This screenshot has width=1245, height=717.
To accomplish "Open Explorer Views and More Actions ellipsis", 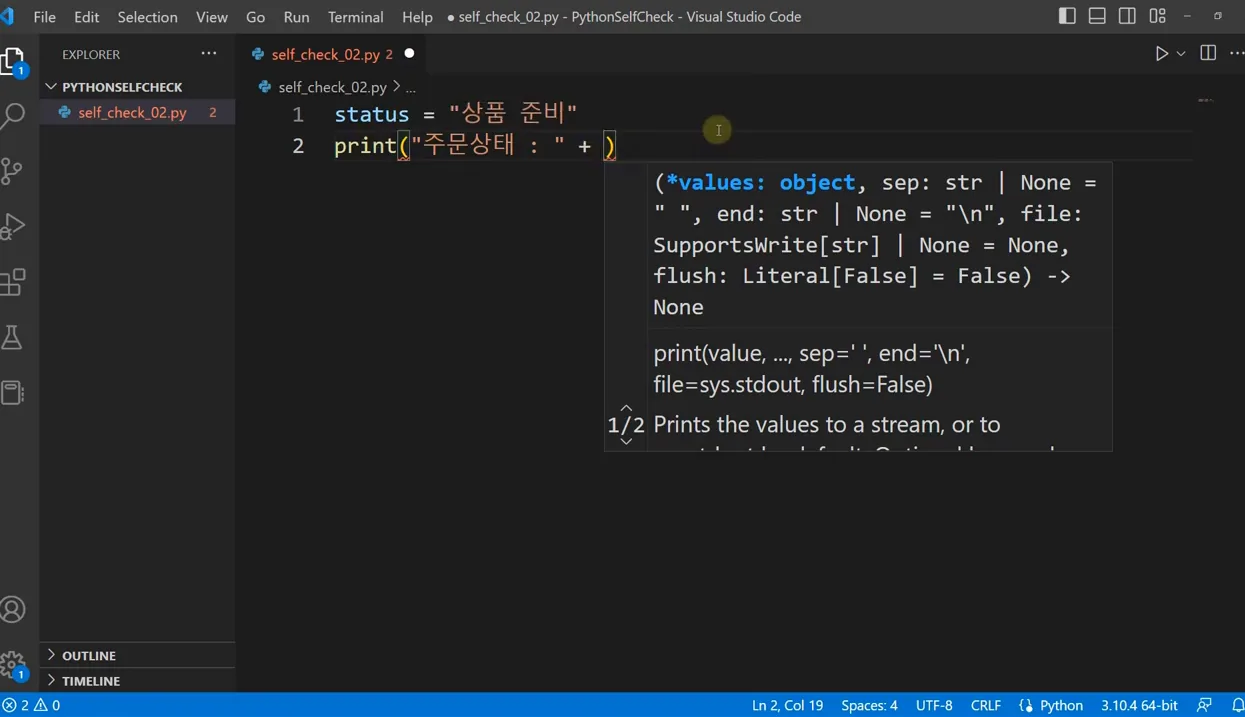I will (208, 53).
